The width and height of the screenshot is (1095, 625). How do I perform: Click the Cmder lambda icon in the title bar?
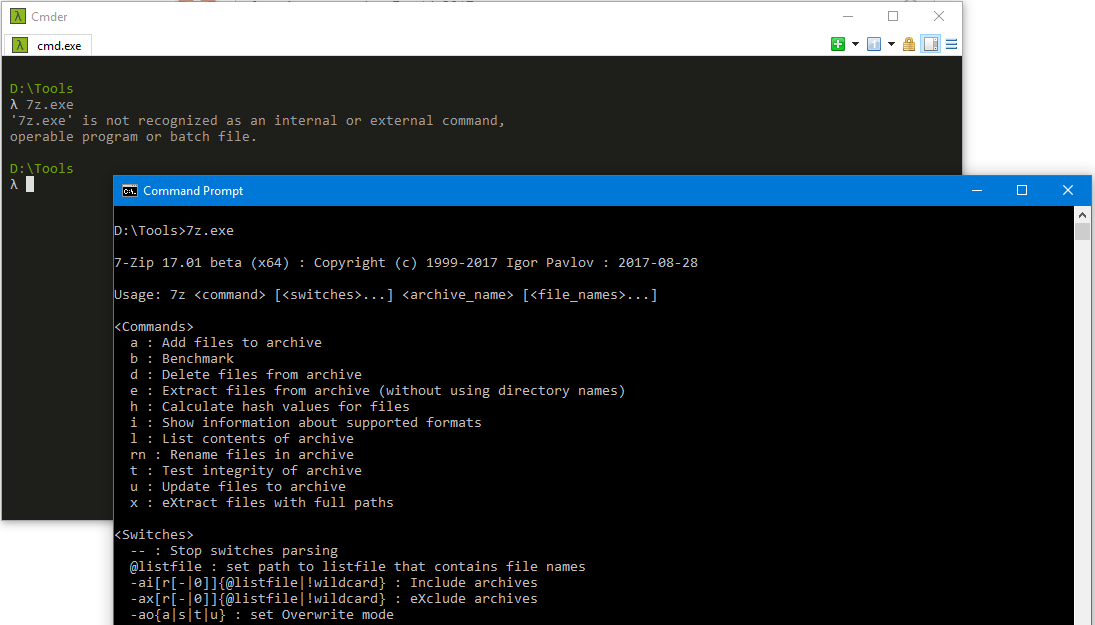click(x=20, y=16)
